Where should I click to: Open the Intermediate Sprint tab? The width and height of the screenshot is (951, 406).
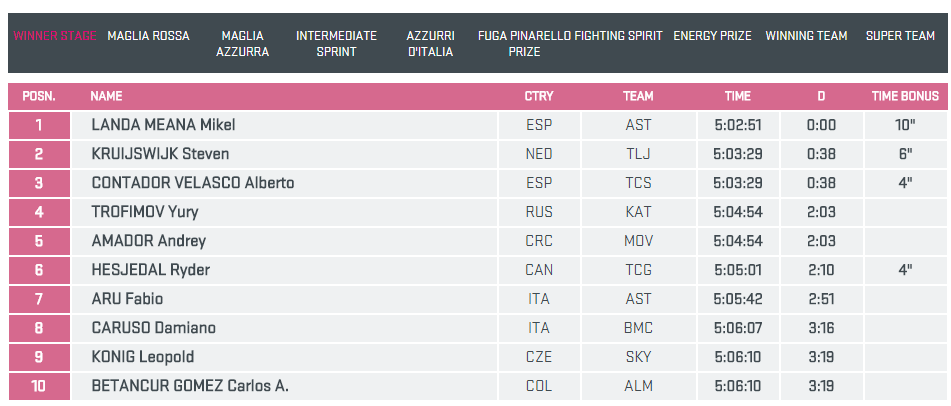pos(336,43)
